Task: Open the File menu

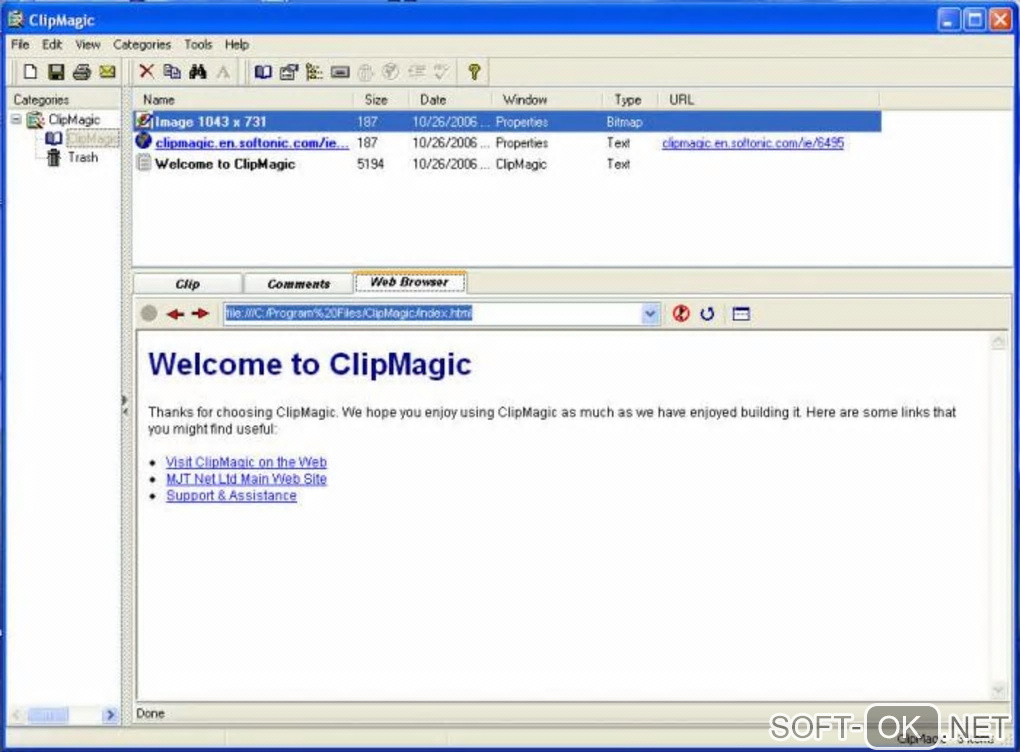Action: click(x=20, y=44)
